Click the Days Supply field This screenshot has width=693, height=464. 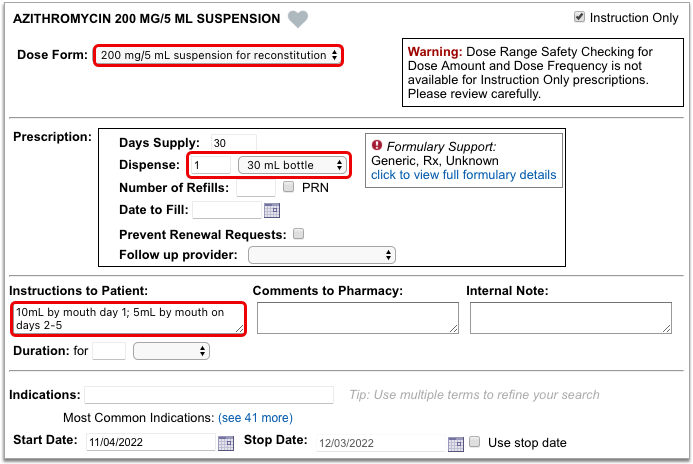233,143
